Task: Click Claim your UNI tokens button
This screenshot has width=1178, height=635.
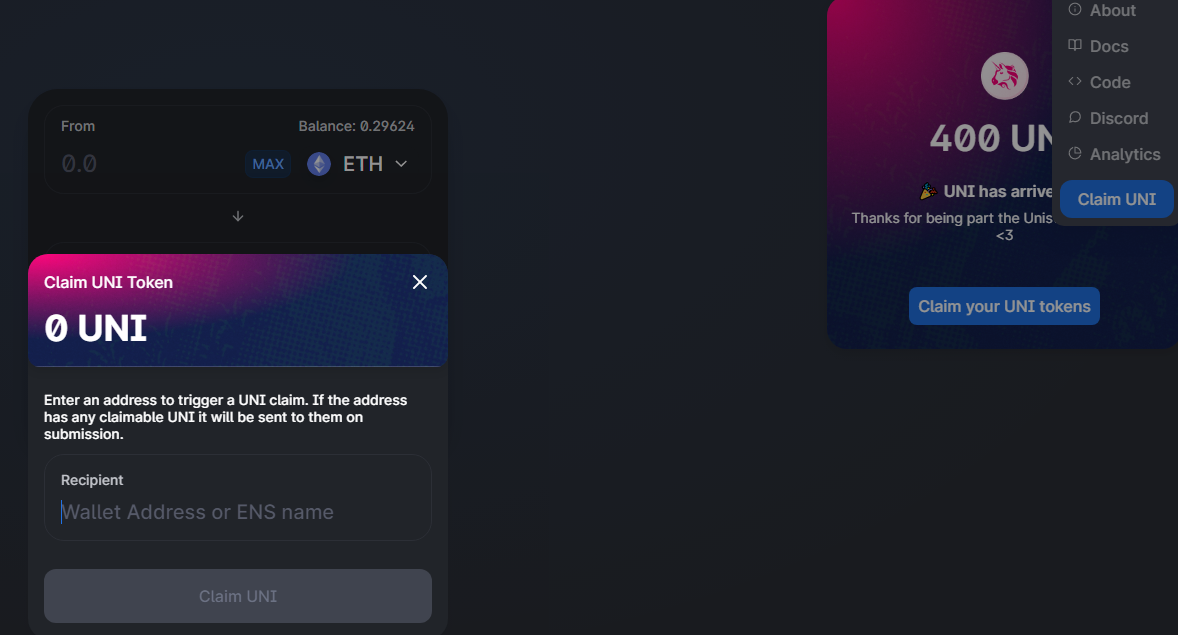Action: point(1004,306)
